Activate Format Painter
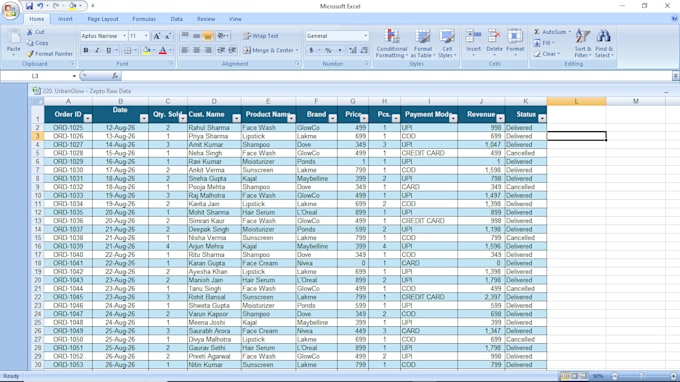Screen dimensions: 680x382 tap(49, 54)
